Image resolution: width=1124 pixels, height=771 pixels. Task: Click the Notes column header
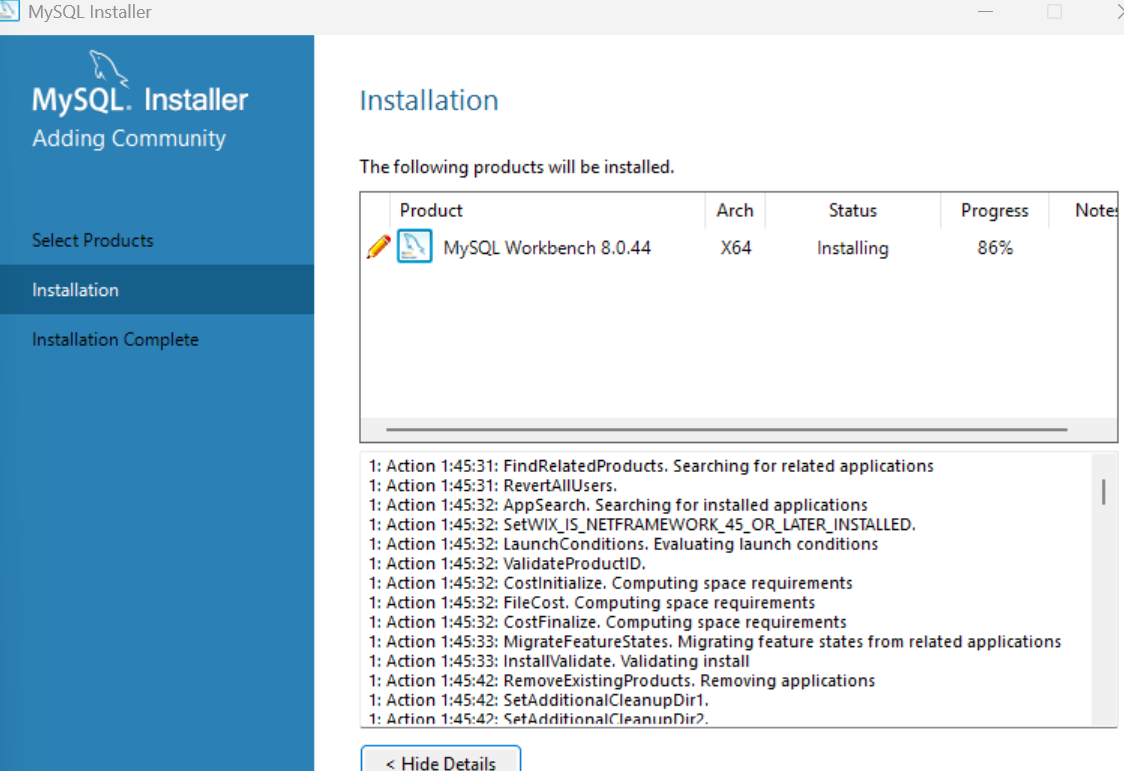(1083, 211)
